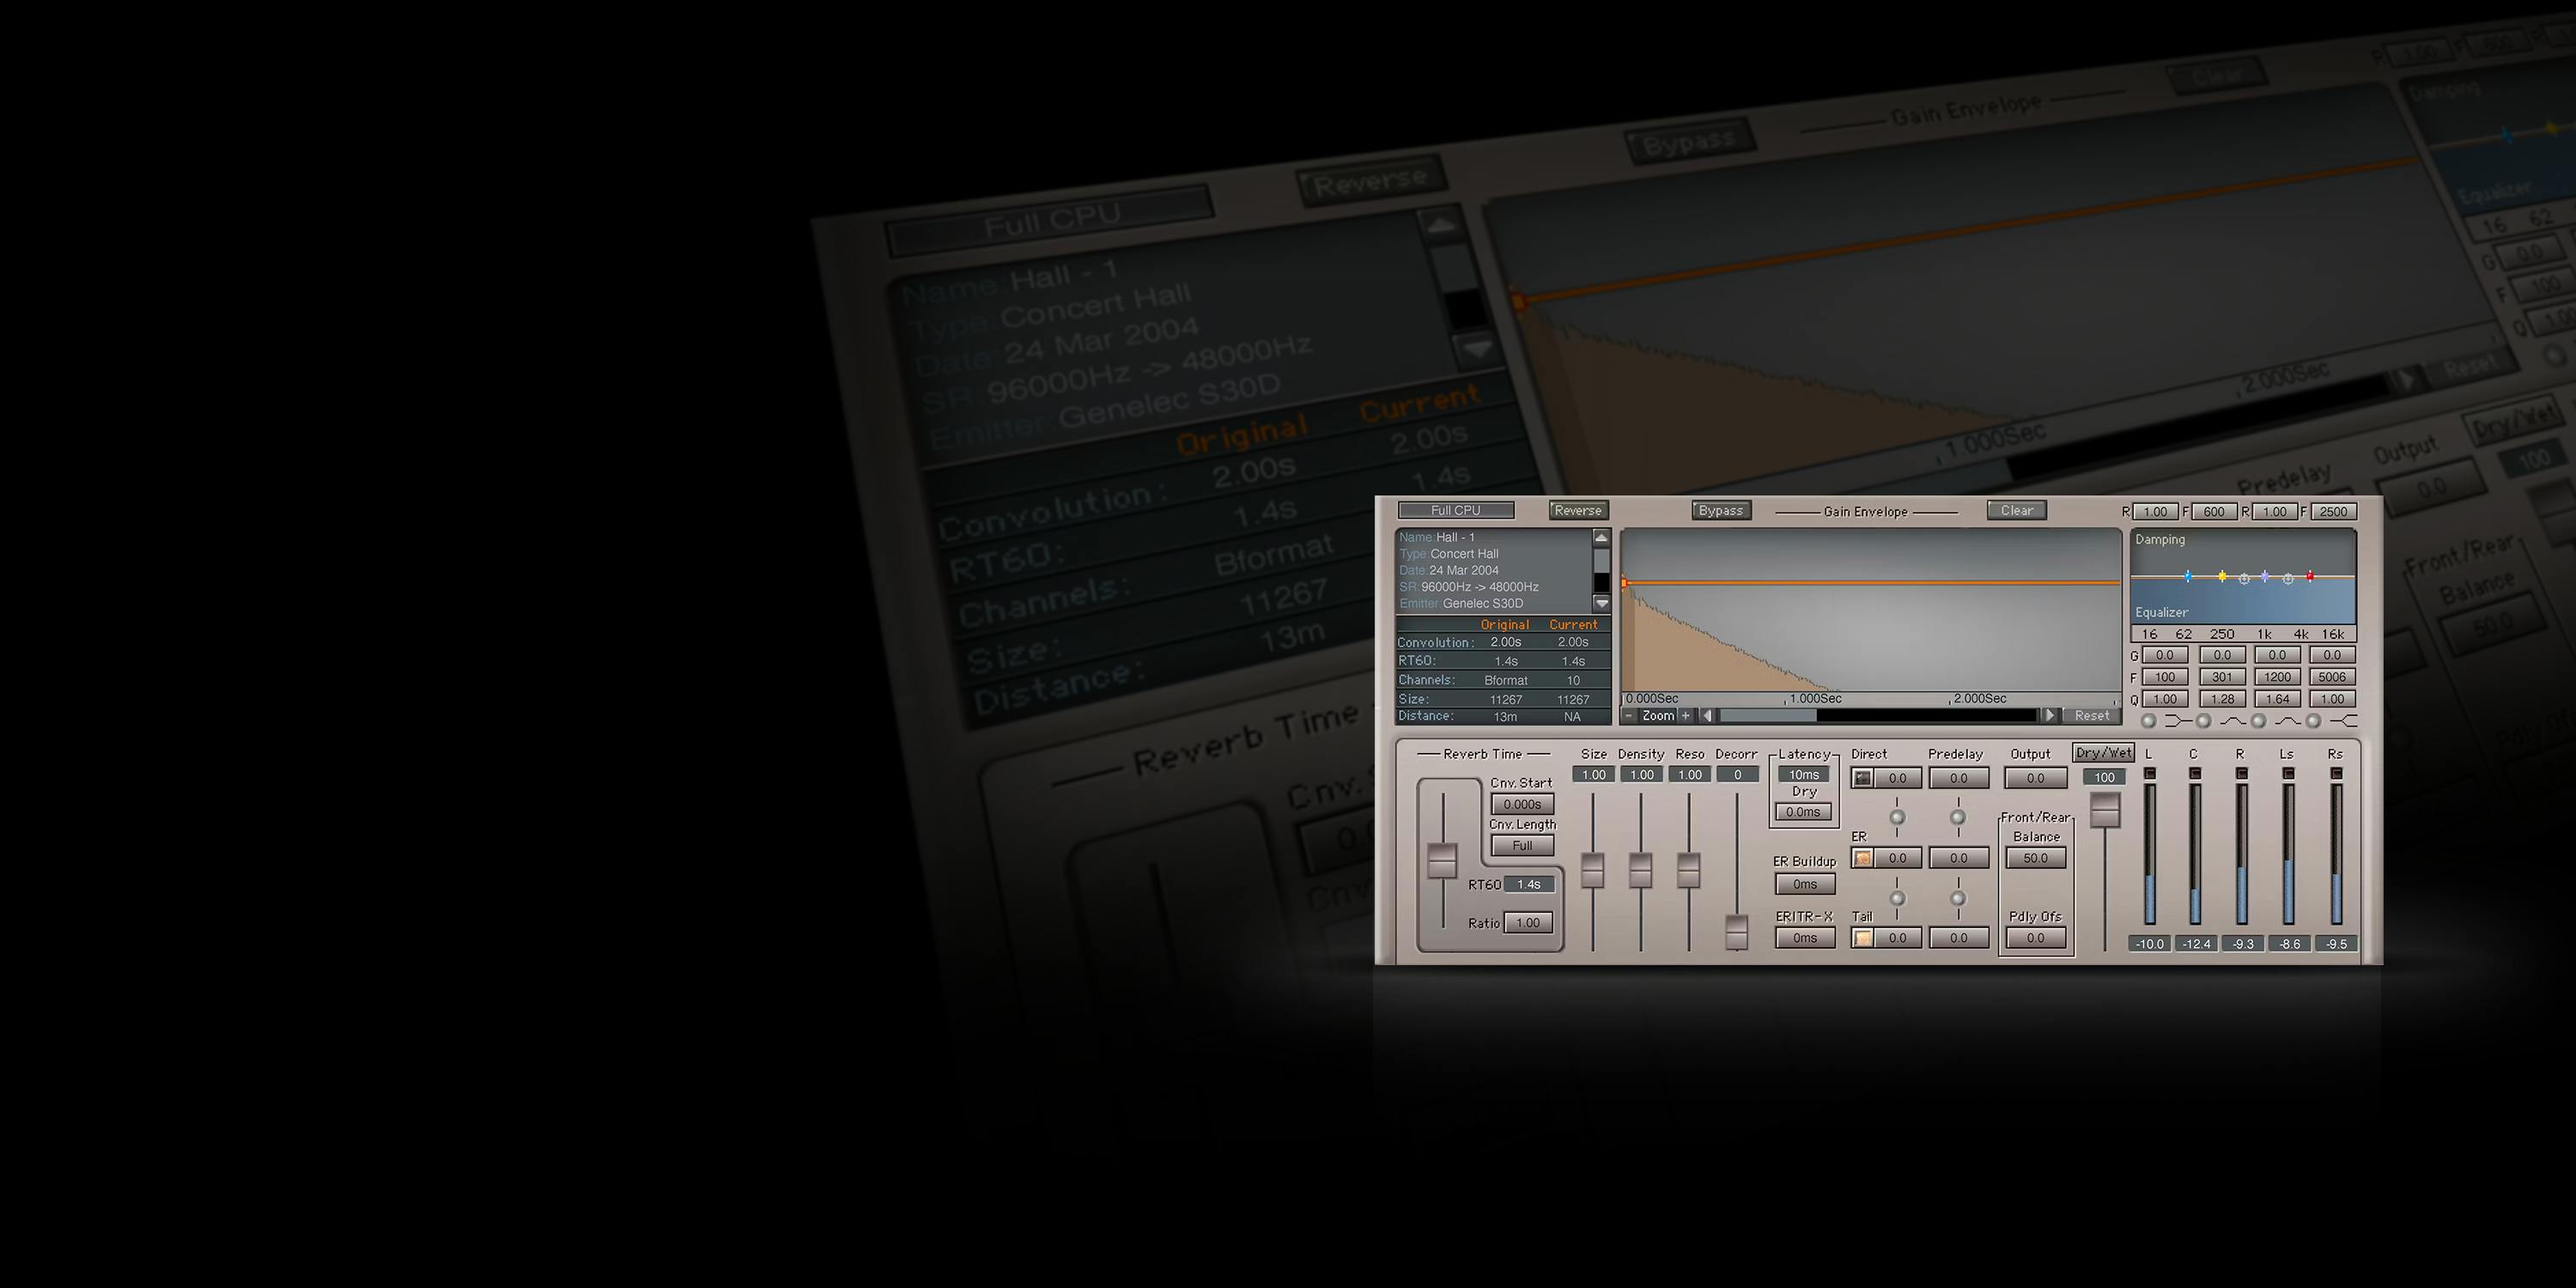Click the orange gain envelope start handle
Image resolution: width=2576 pixels, height=1288 pixels.
click(x=1624, y=583)
